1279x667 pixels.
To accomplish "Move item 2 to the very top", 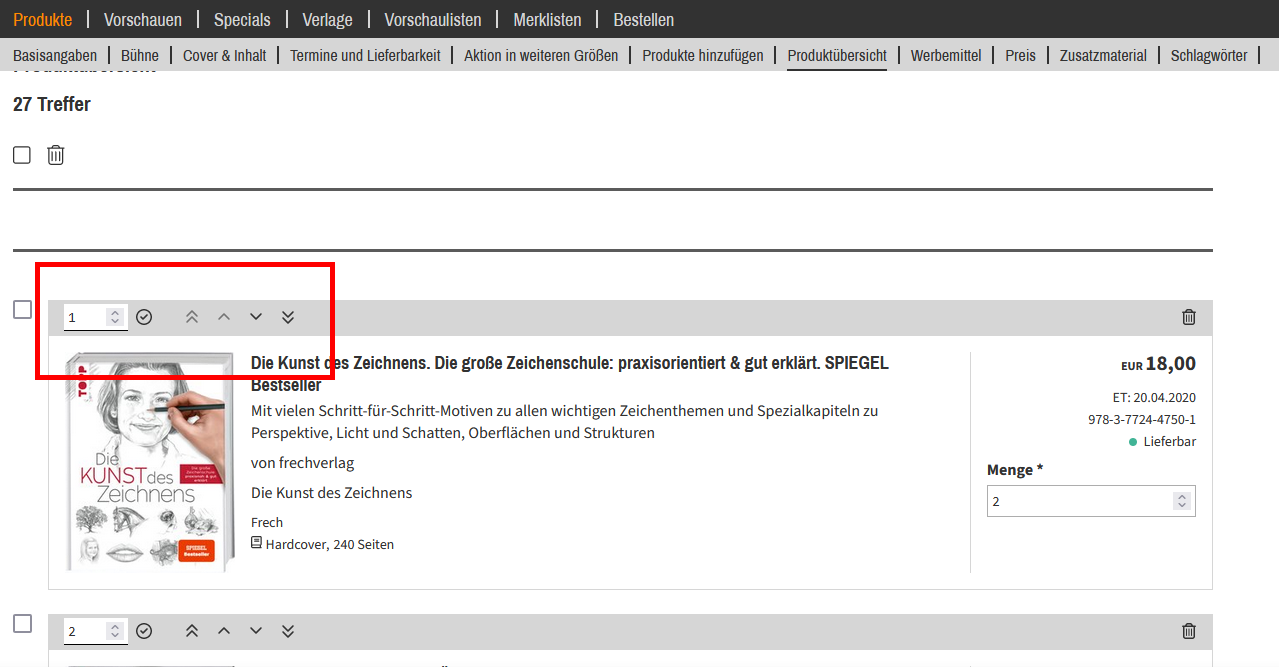I will [192, 631].
